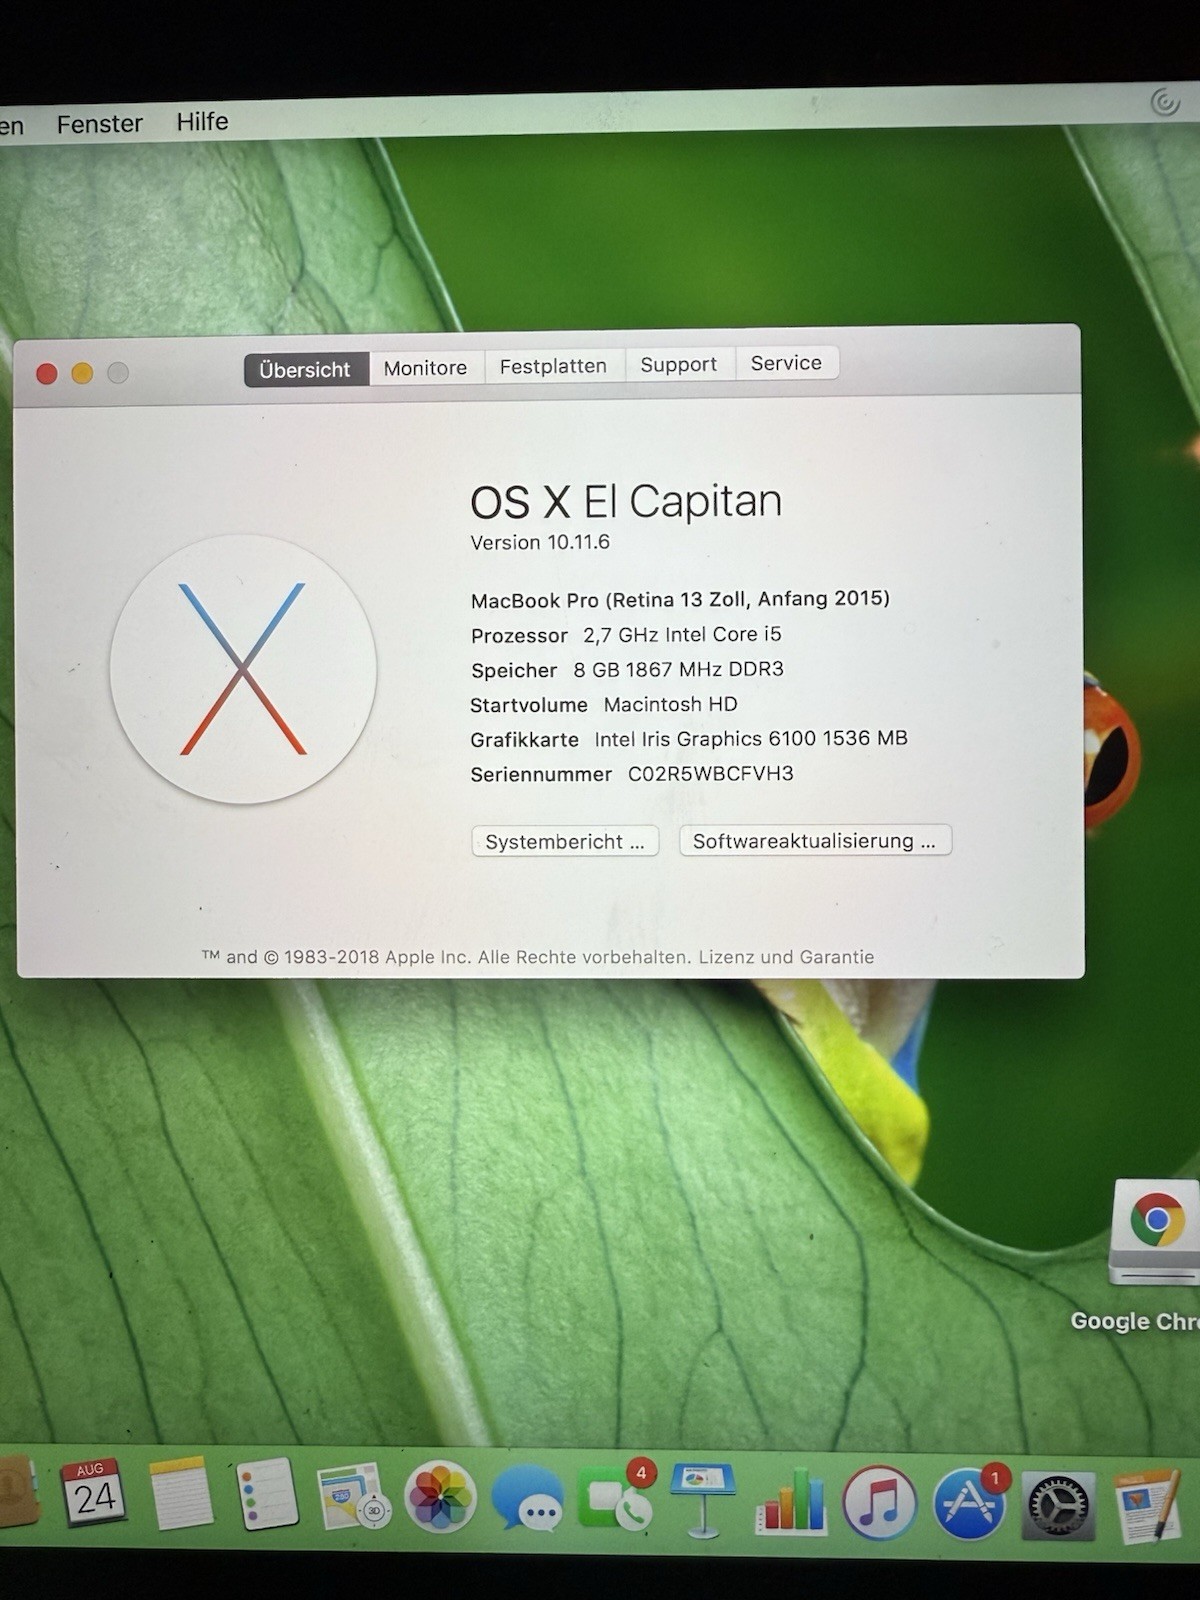Launch Pages from the dock
The image size is (1200, 1600).
tap(1146, 1506)
